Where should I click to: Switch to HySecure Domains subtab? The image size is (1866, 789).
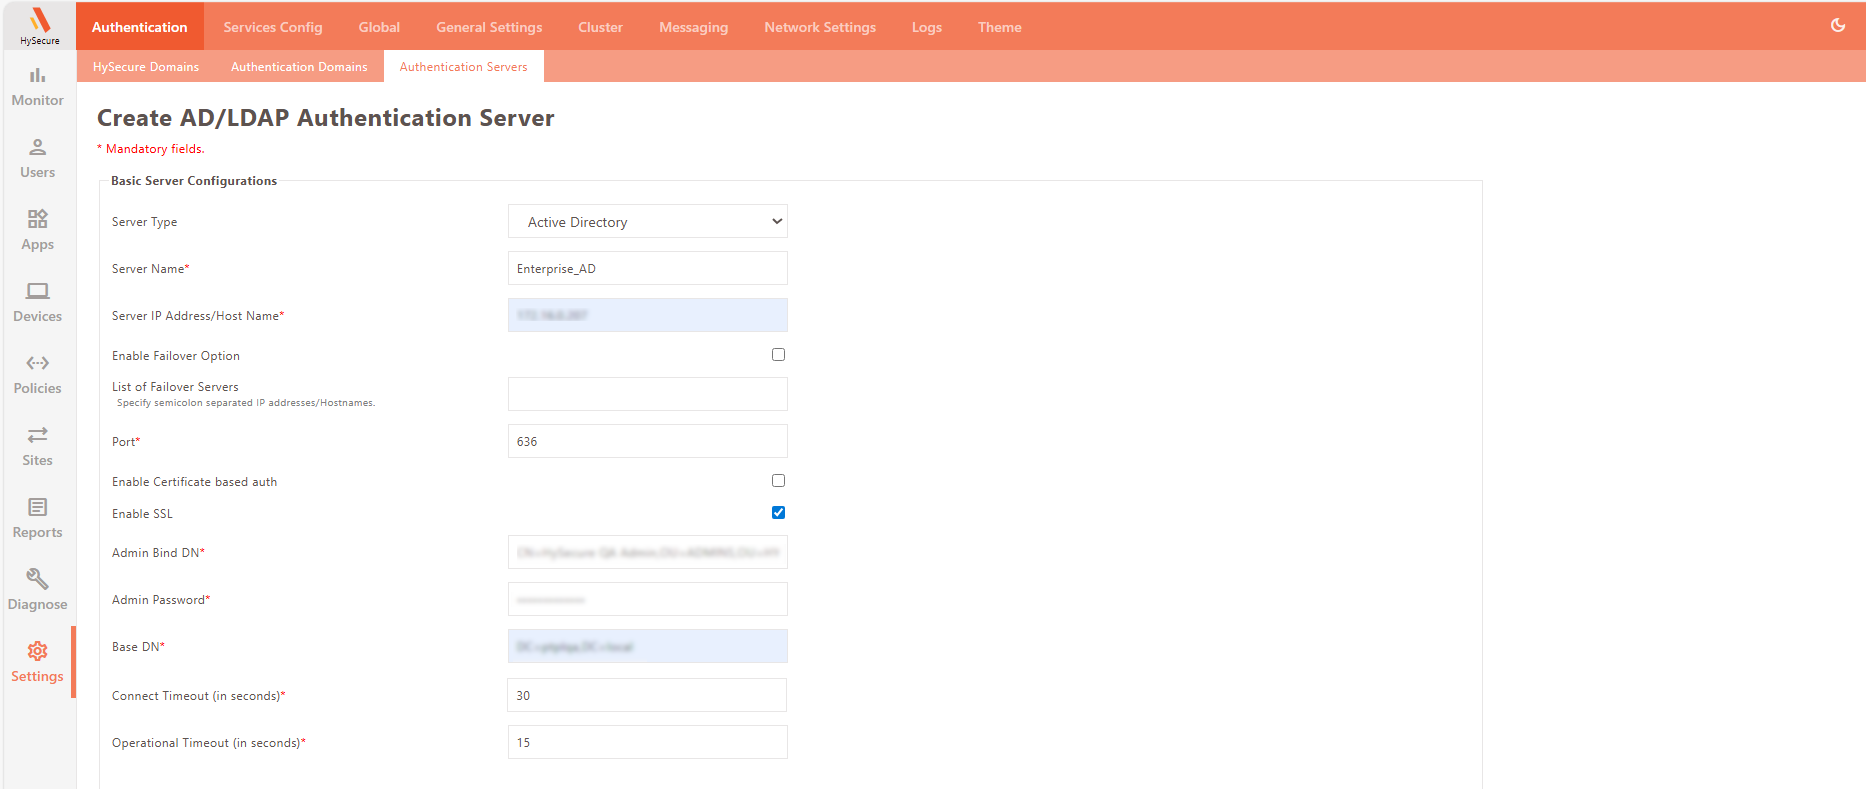pyautogui.click(x=146, y=67)
